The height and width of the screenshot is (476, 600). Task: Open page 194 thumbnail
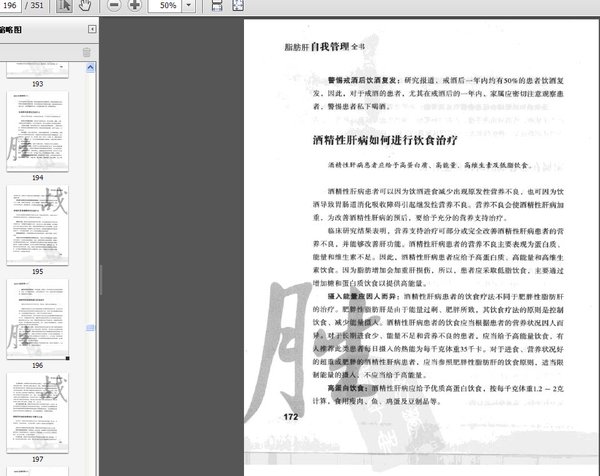[x=38, y=131]
